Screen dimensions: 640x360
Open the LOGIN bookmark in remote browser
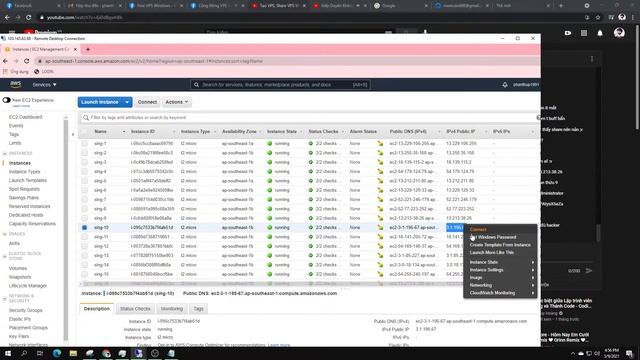tap(44, 71)
